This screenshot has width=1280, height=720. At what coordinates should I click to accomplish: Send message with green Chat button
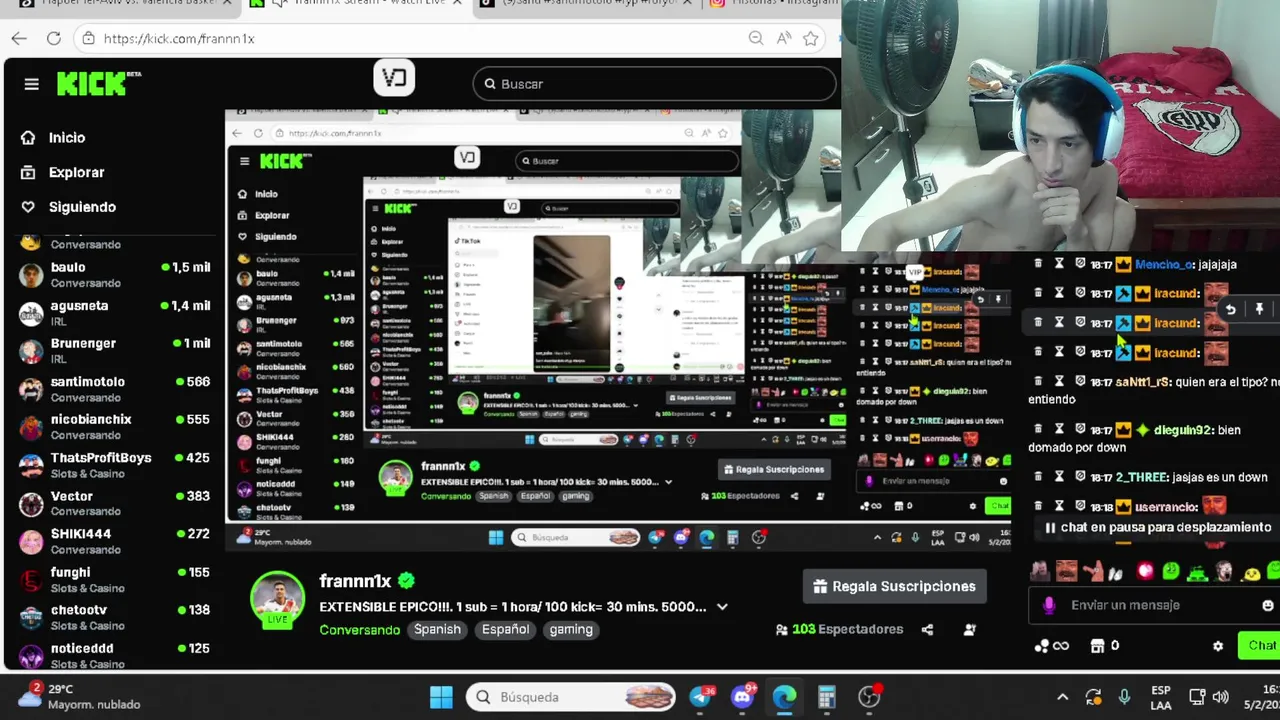click(x=1259, y=646)
